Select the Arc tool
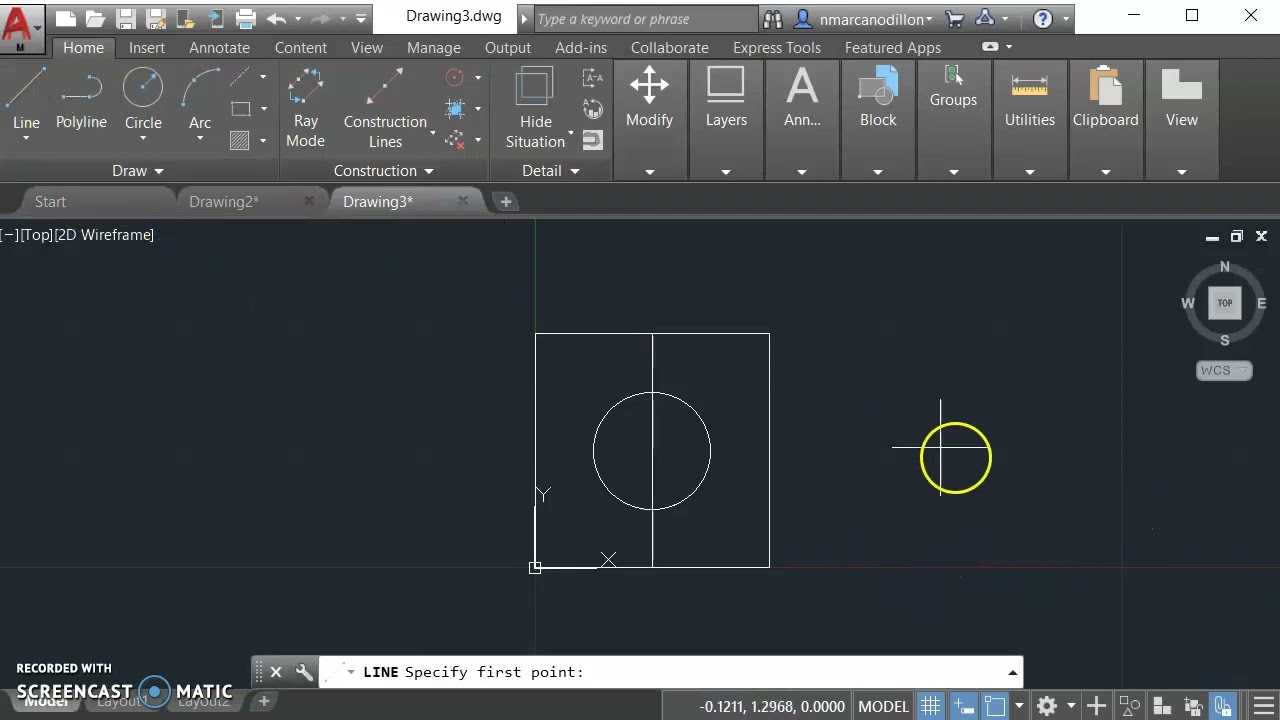Viewport: 1280px width, 720px height. pos(200,98)
